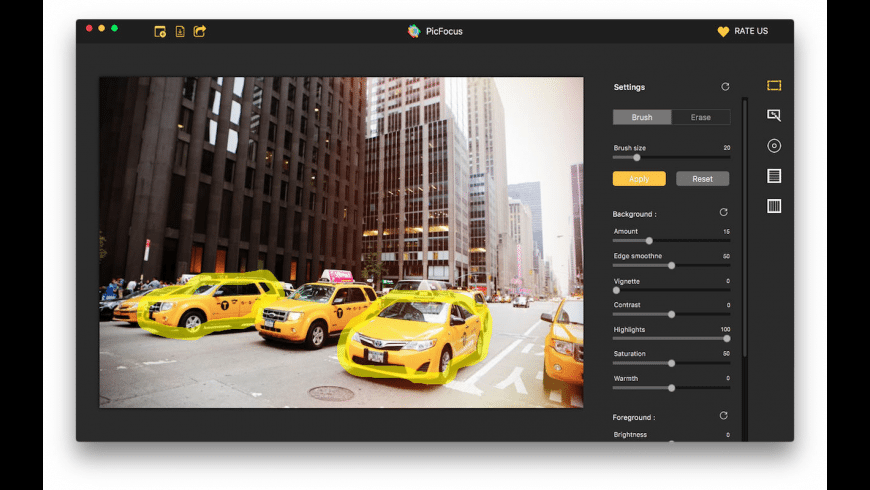The height and width of the screenshot is (490, 870).
Task: Click the open image icon in title bar
Action: point(160,32)
